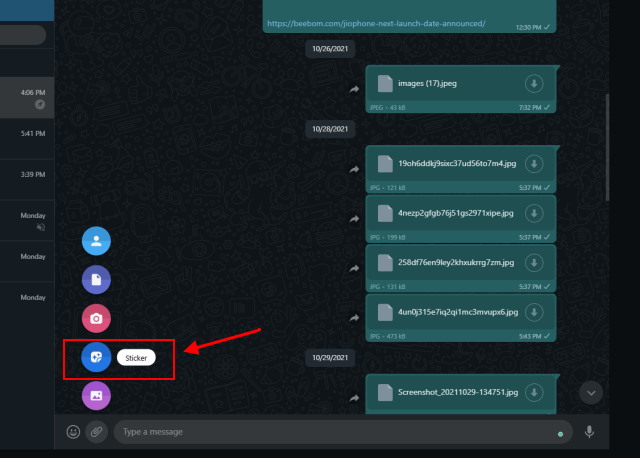Download the 19oh6ddkj9sixc37ud56to7m4.jpg file

pyautogui.click(x=534, y=163)
